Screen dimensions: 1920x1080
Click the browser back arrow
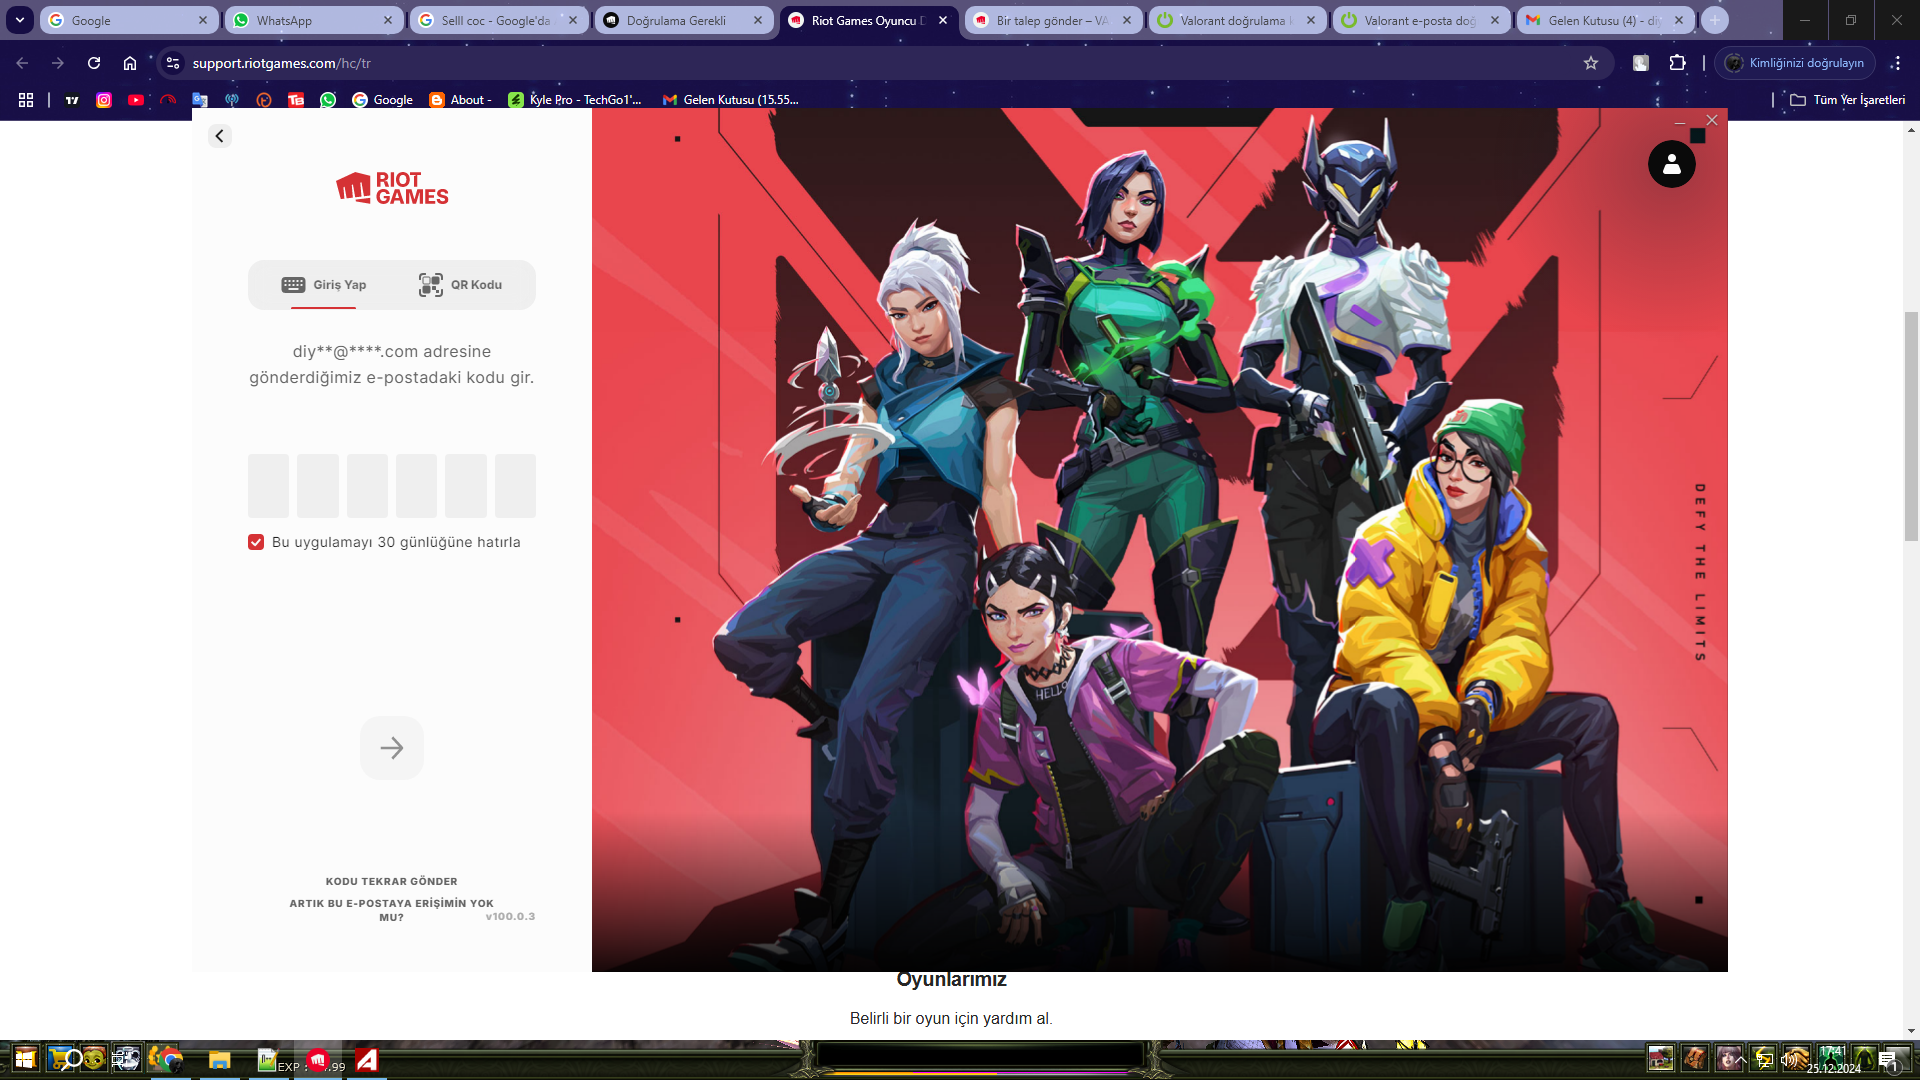[22, 63]
